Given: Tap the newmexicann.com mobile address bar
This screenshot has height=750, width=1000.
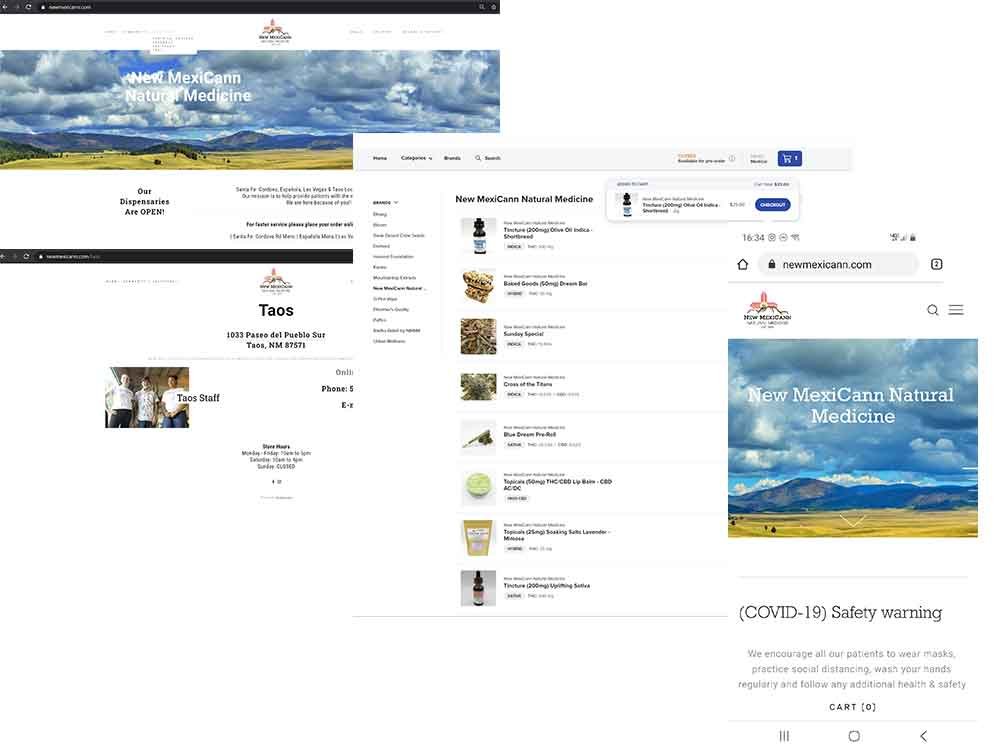Looking at the screenshot, I should click(x=838, y=264).
